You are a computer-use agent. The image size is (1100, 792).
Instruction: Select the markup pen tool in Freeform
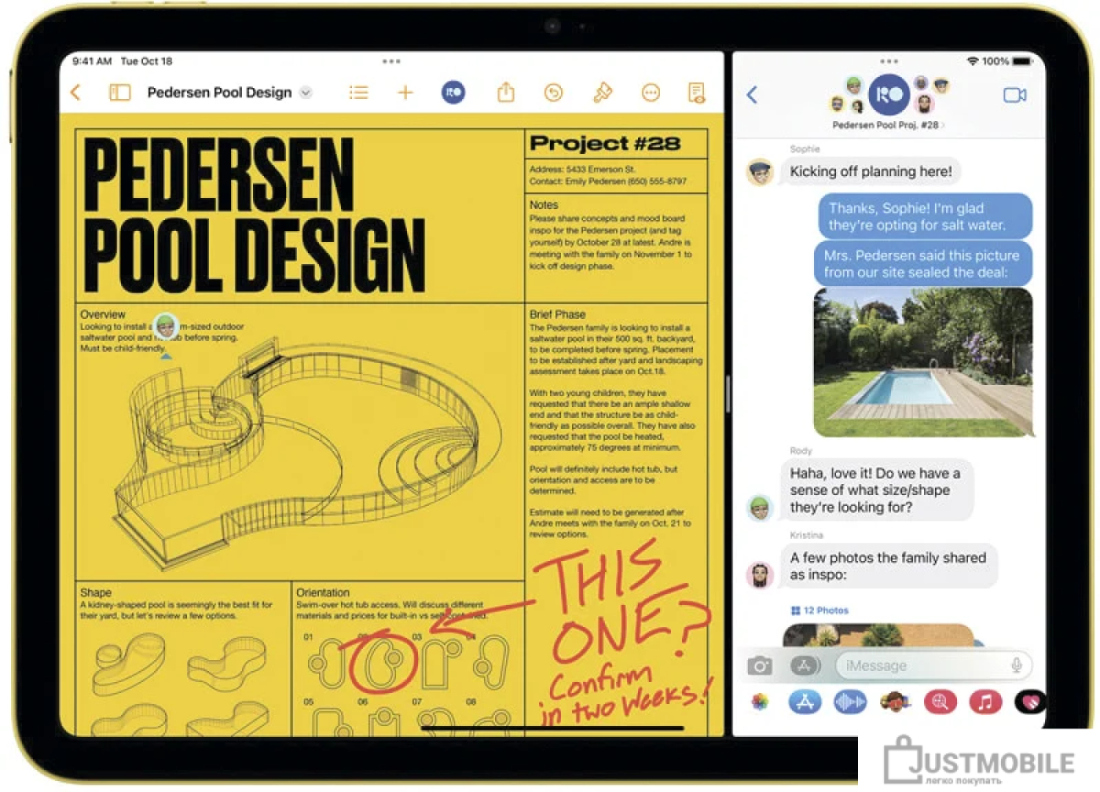603,93
